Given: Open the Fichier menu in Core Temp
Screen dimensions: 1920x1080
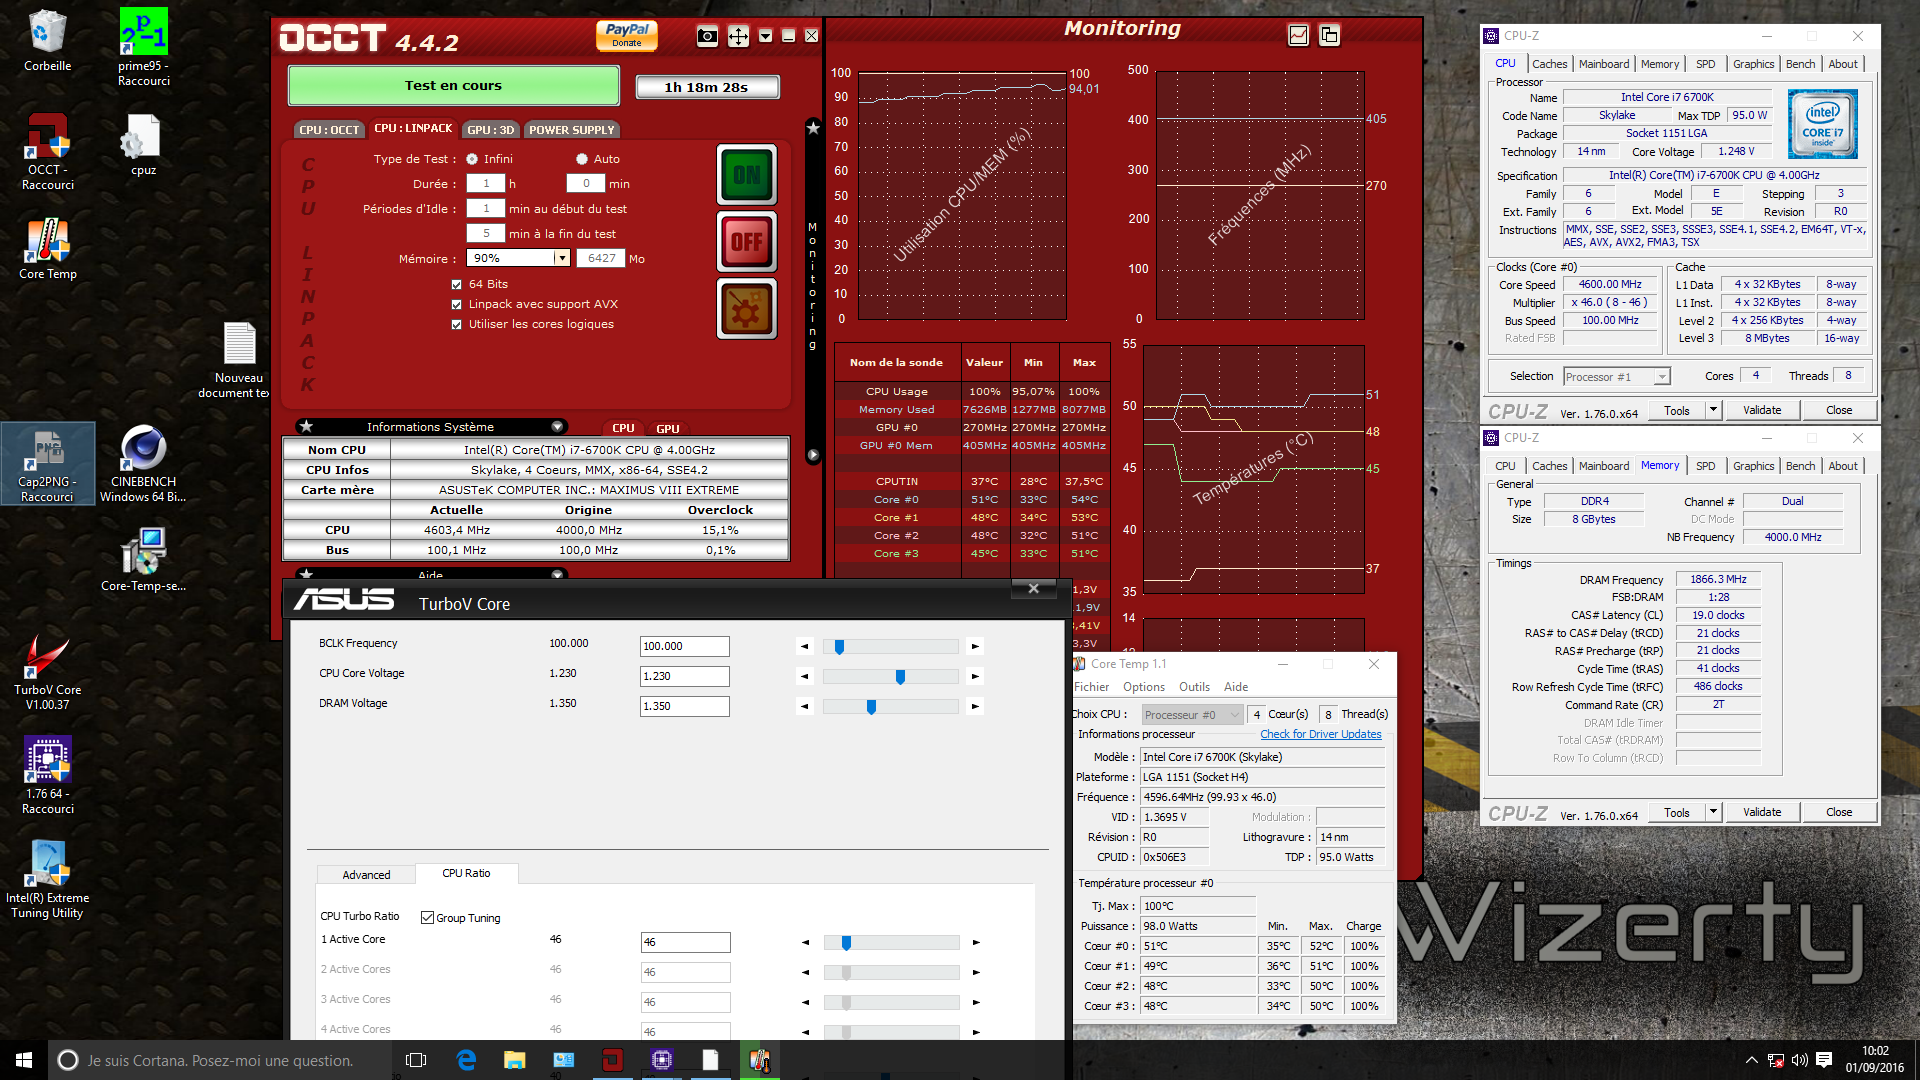Looking at the screenshot, I should point(1092,687).
